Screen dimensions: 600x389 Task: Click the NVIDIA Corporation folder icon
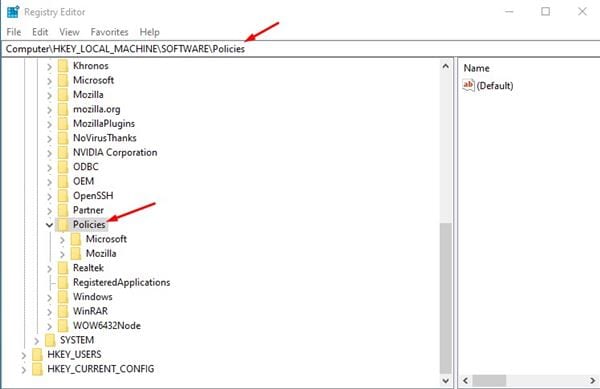[x=63, y=153]
